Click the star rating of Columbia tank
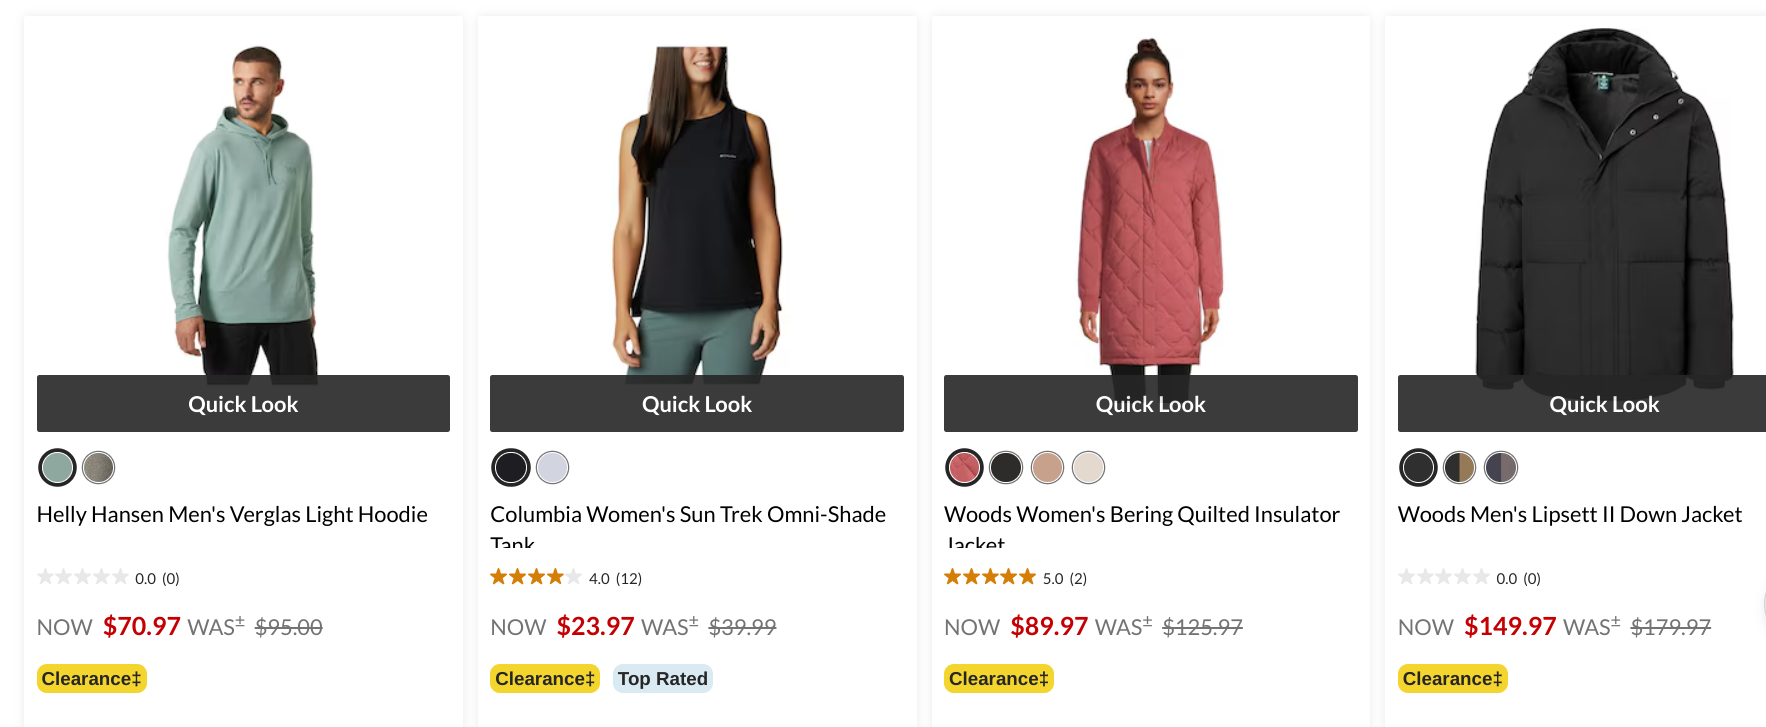This screenshot has width=1766, height=727. (x=535, y=578)
